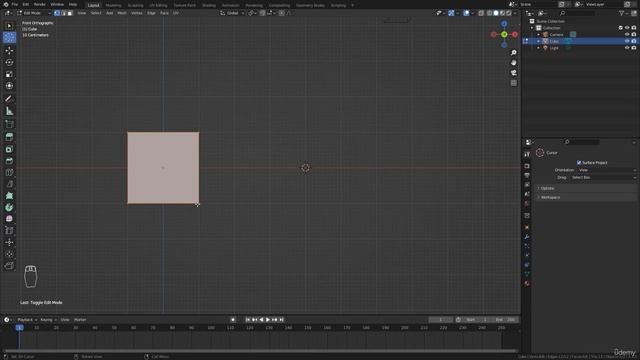
Task: Hide Cube in viewport via eye icon
Action: (627, 41)
